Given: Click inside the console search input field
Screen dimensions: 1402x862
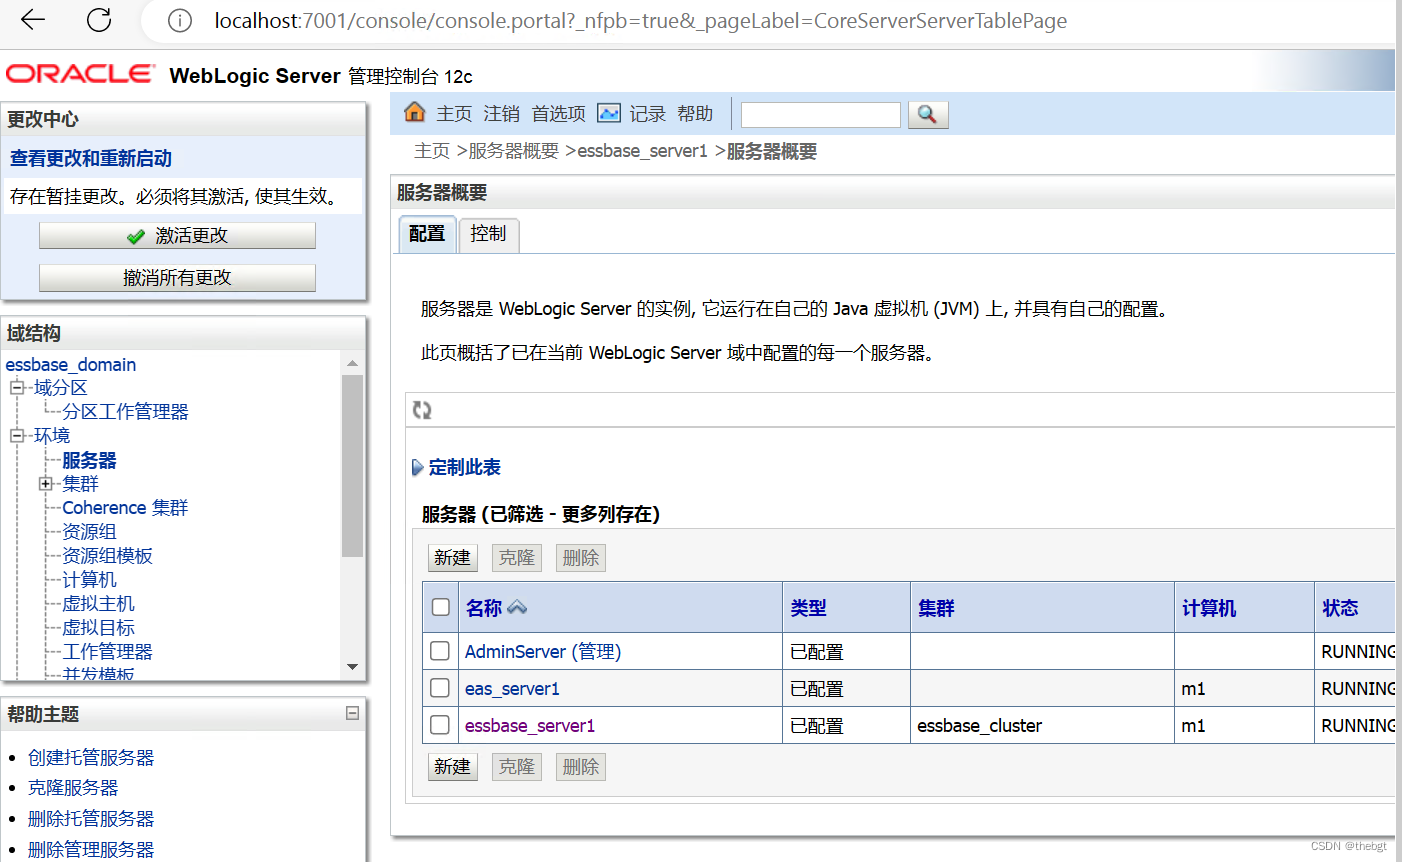Looking at the screenshot, I should 820,114.
